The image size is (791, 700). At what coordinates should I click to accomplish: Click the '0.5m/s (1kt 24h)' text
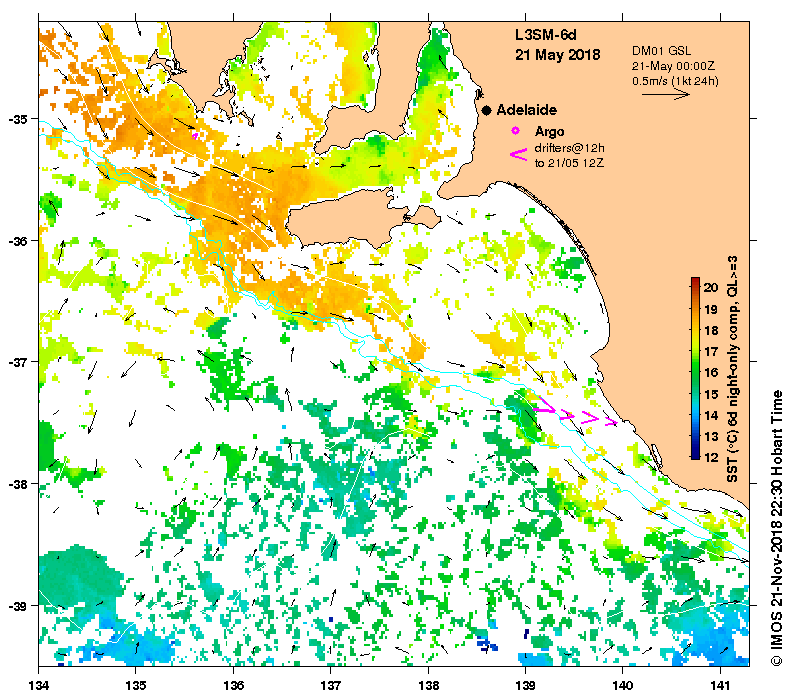(x=675, y=81)
